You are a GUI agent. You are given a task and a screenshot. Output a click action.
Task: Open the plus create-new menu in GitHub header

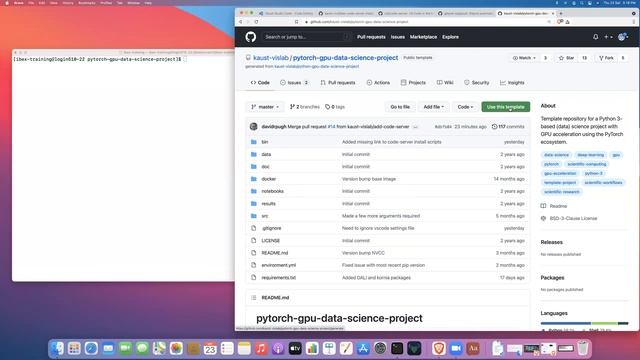[x=608, y=37]
